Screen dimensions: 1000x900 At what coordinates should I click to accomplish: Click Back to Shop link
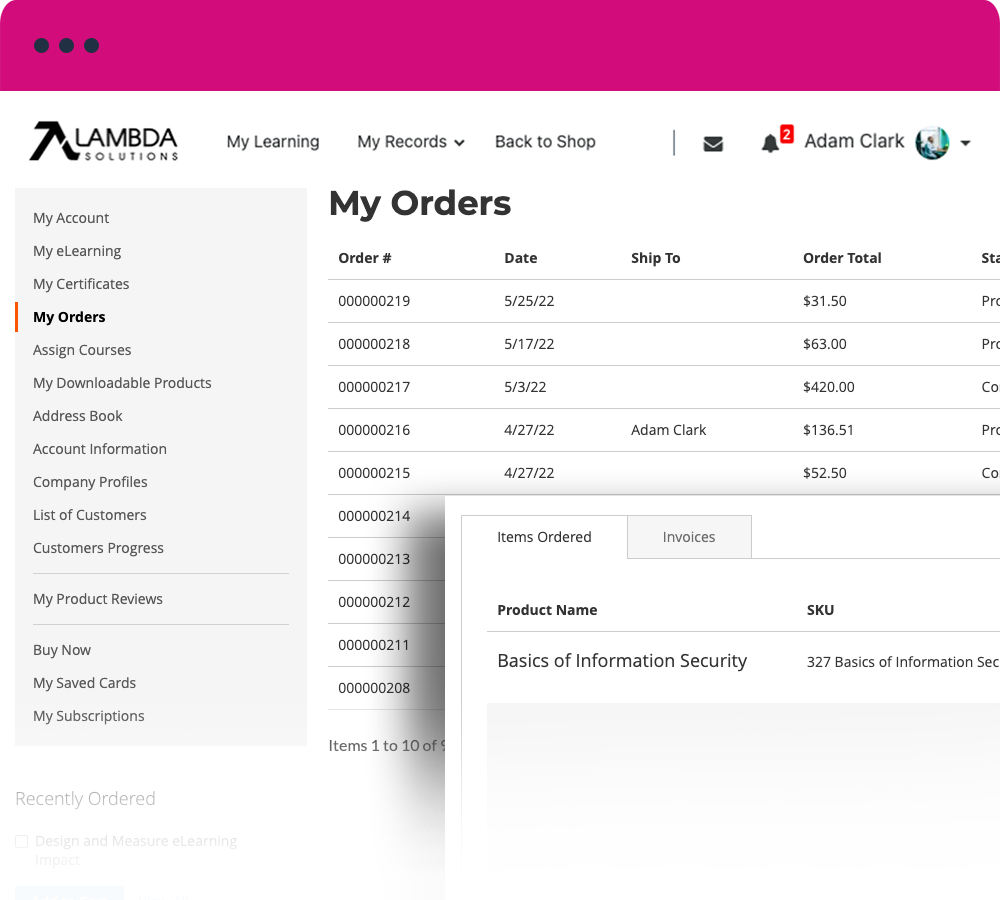click(x=545, y=142)
